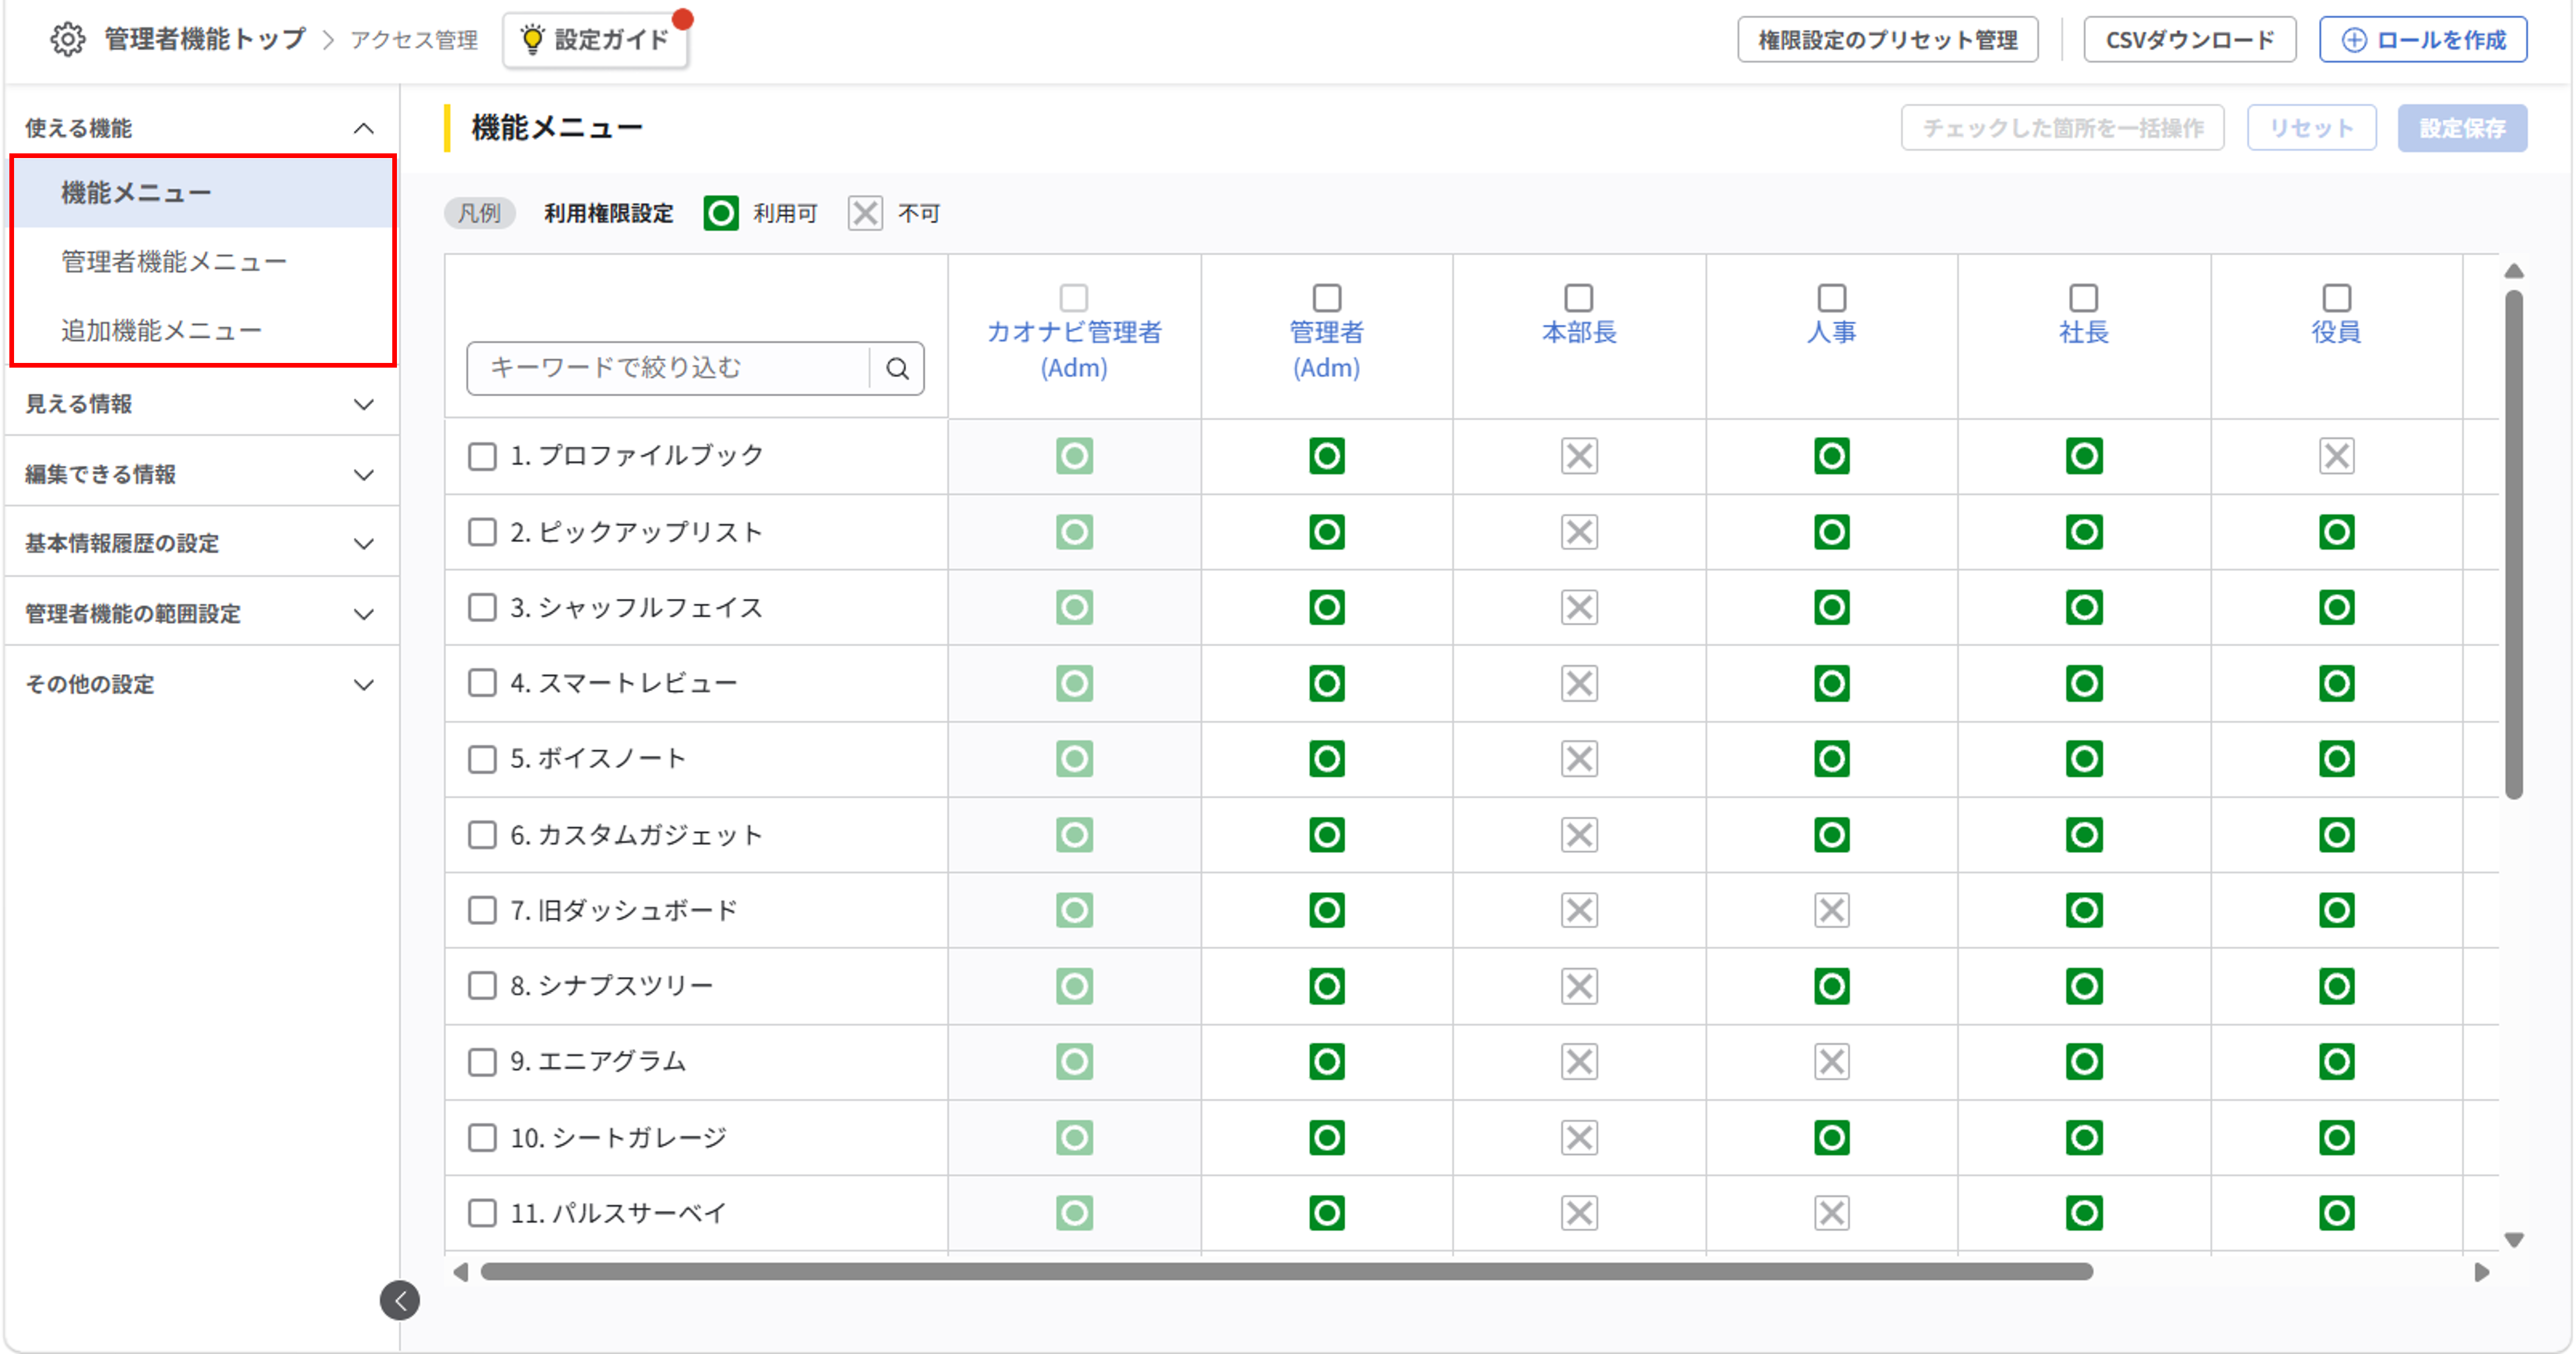Image resolution: width=2576 pixels, height=1354 pixels.
Task: Toggle 人事 permission for 2. ピックアップリスト
Action: point(1831,532)
